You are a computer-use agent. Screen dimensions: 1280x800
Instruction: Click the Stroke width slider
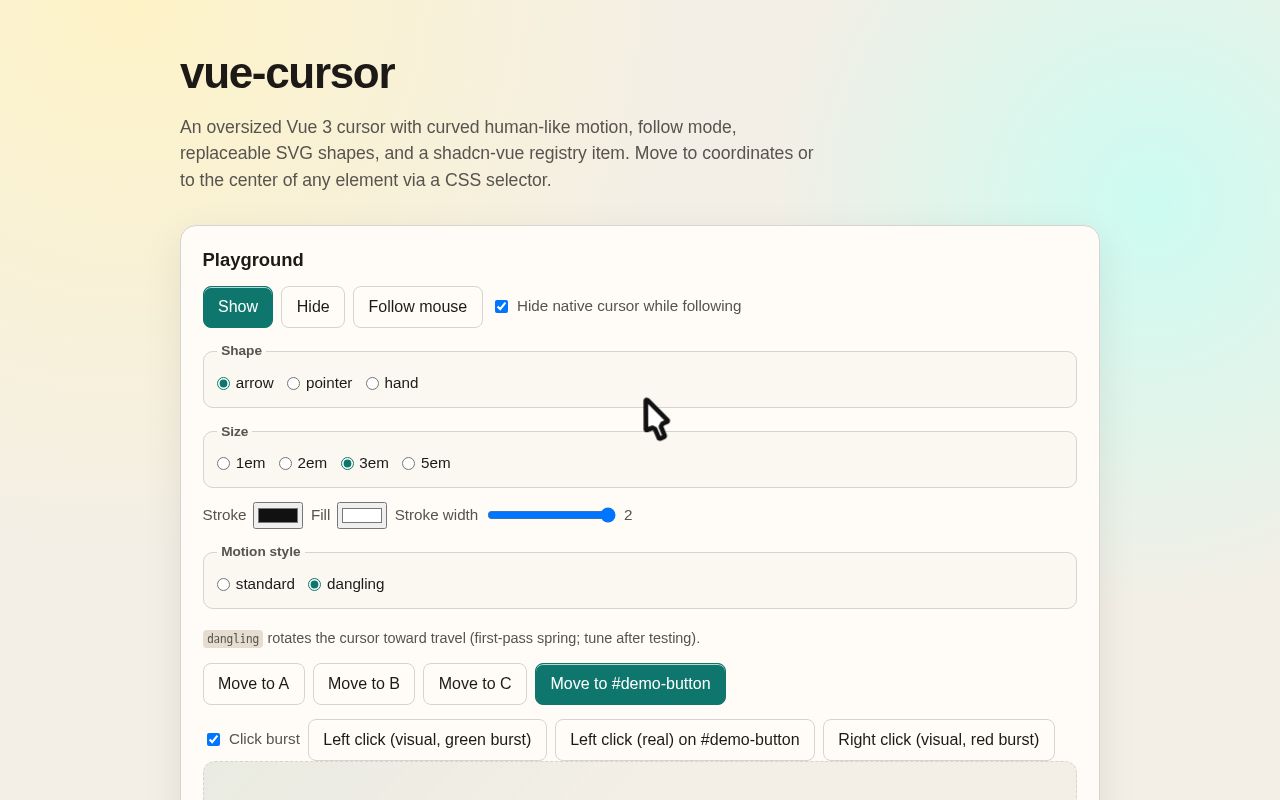pyautogui.click(x=551, y=515)
